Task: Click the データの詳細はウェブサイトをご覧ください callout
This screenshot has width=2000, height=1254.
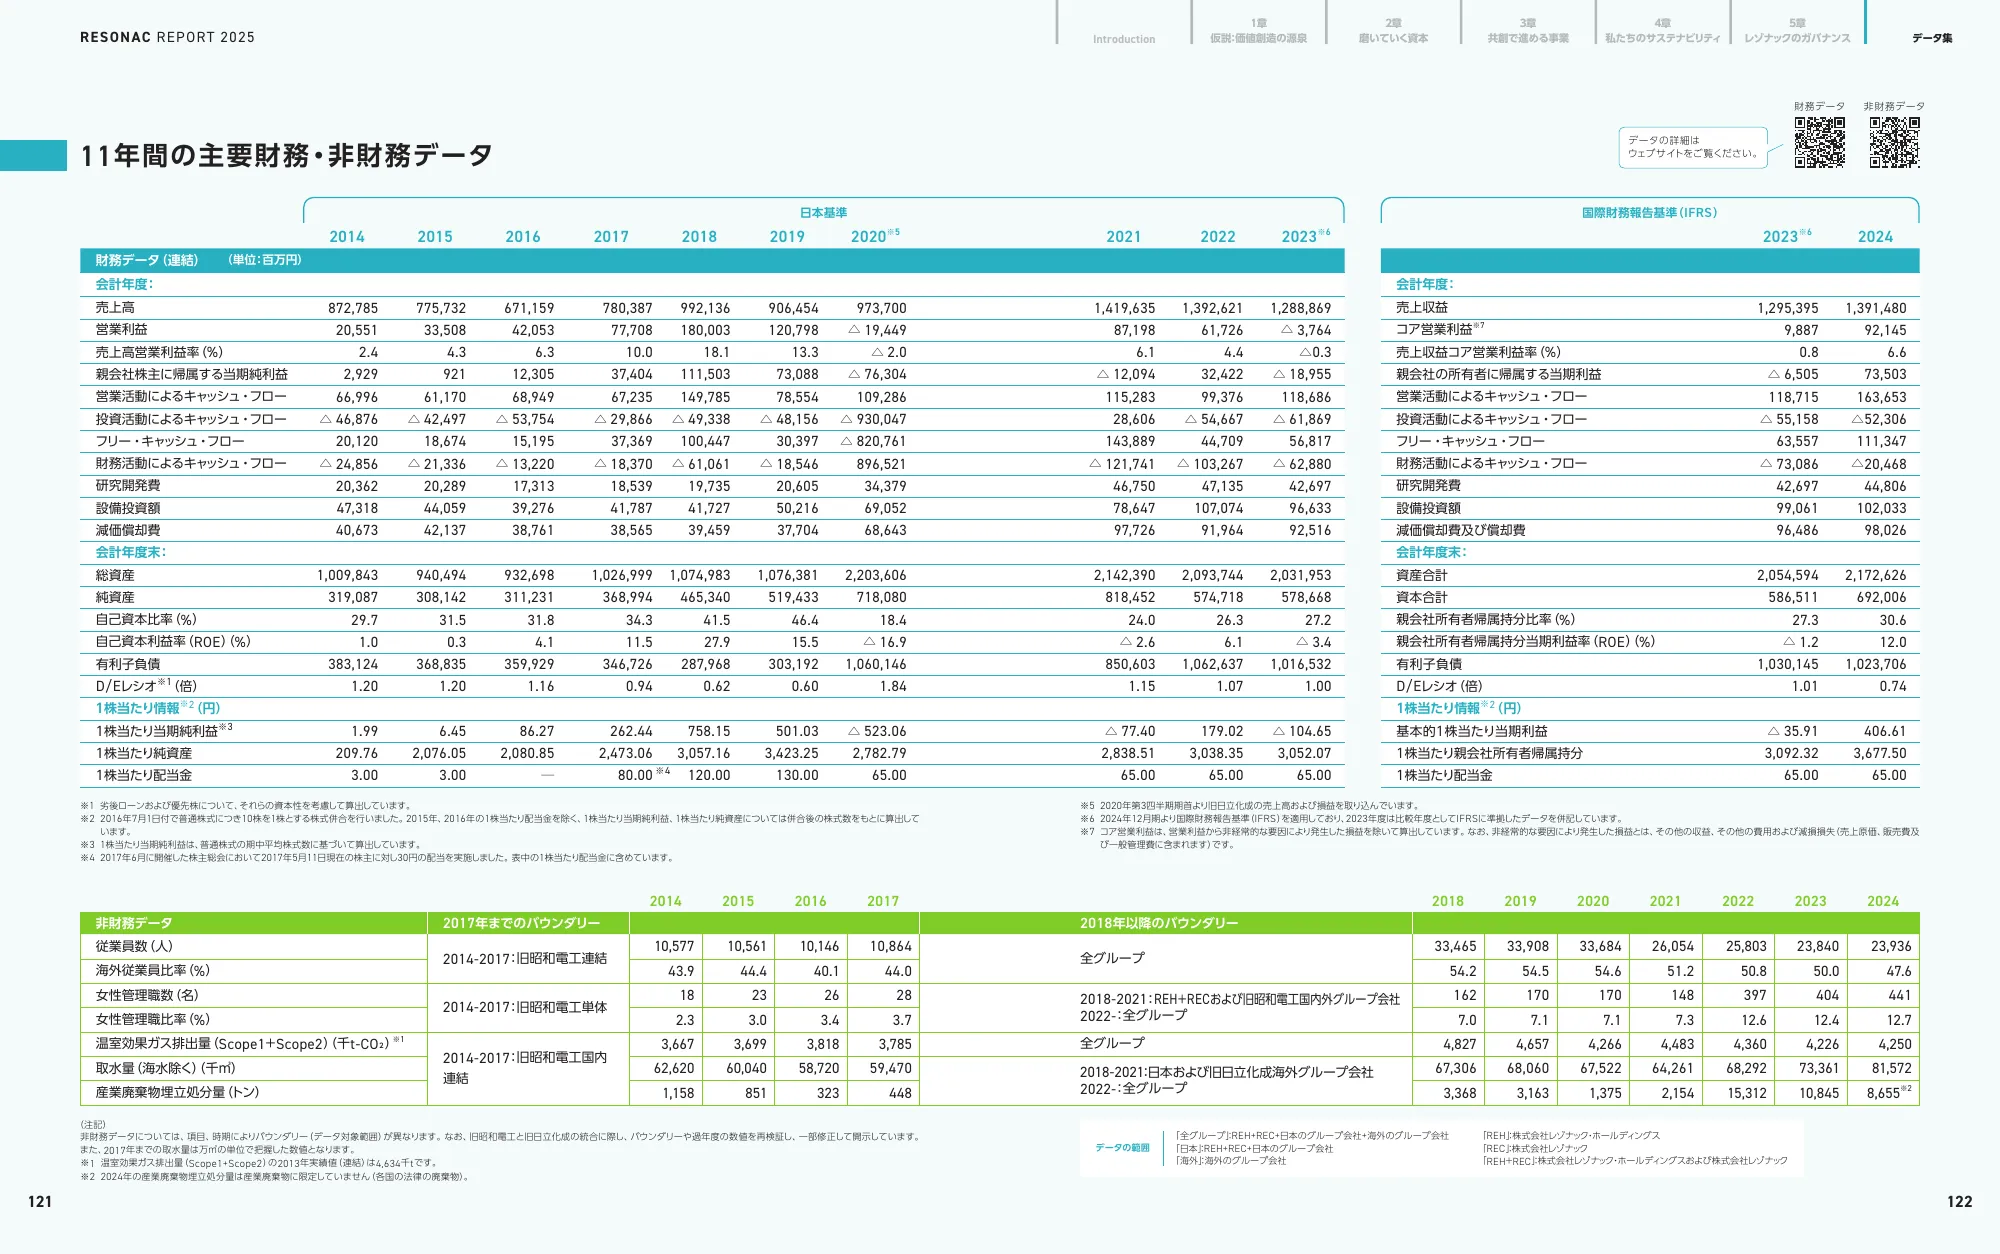Action: (1695, 146)
